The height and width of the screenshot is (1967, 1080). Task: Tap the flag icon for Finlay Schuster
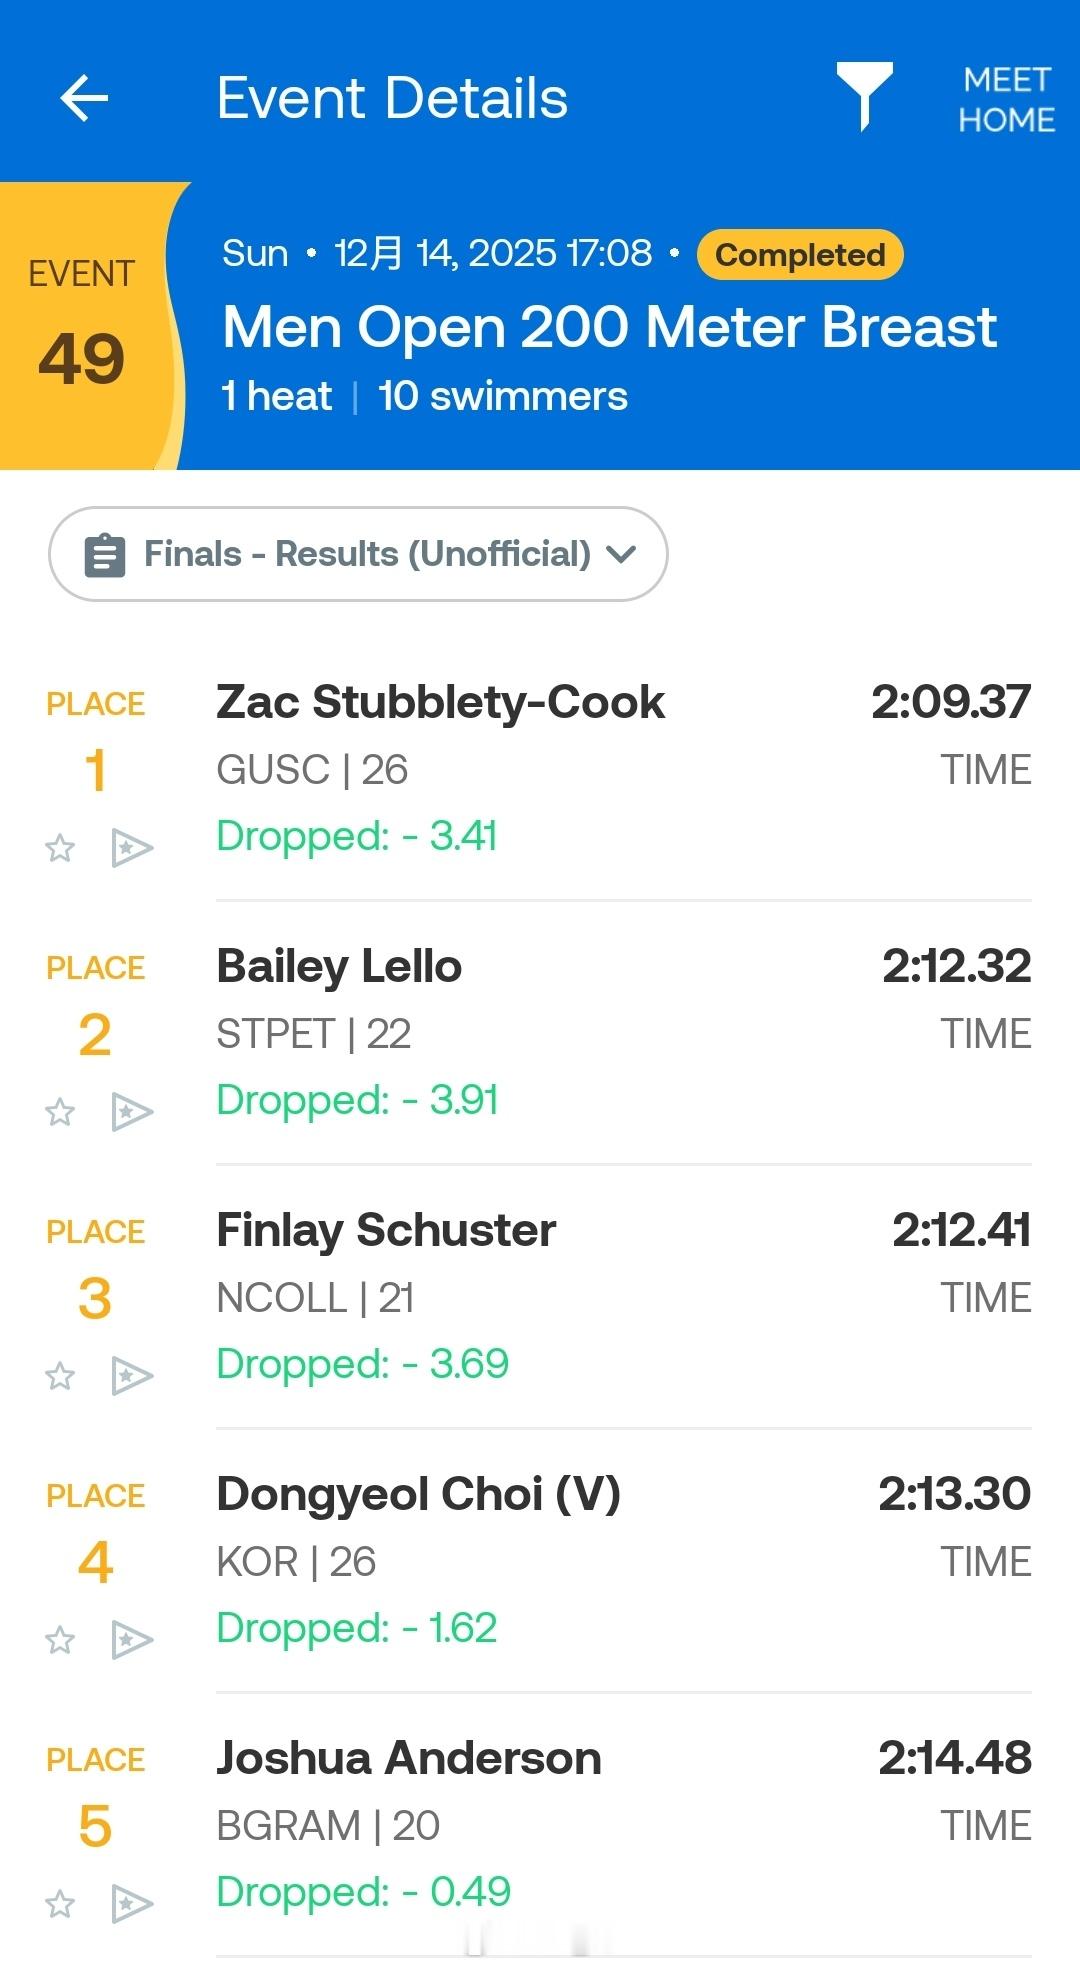pos(132,1376)
